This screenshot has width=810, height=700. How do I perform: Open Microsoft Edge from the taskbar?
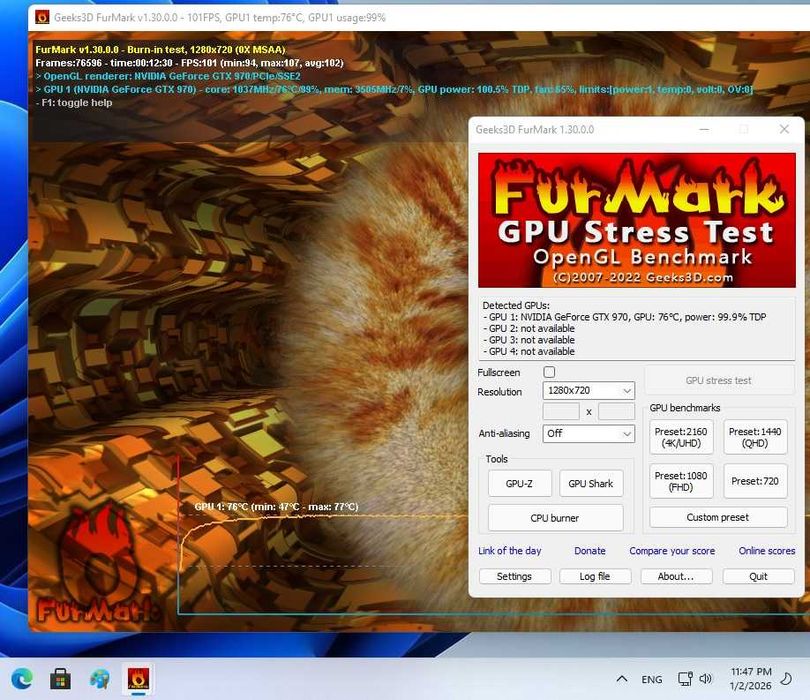coord(22,678)
